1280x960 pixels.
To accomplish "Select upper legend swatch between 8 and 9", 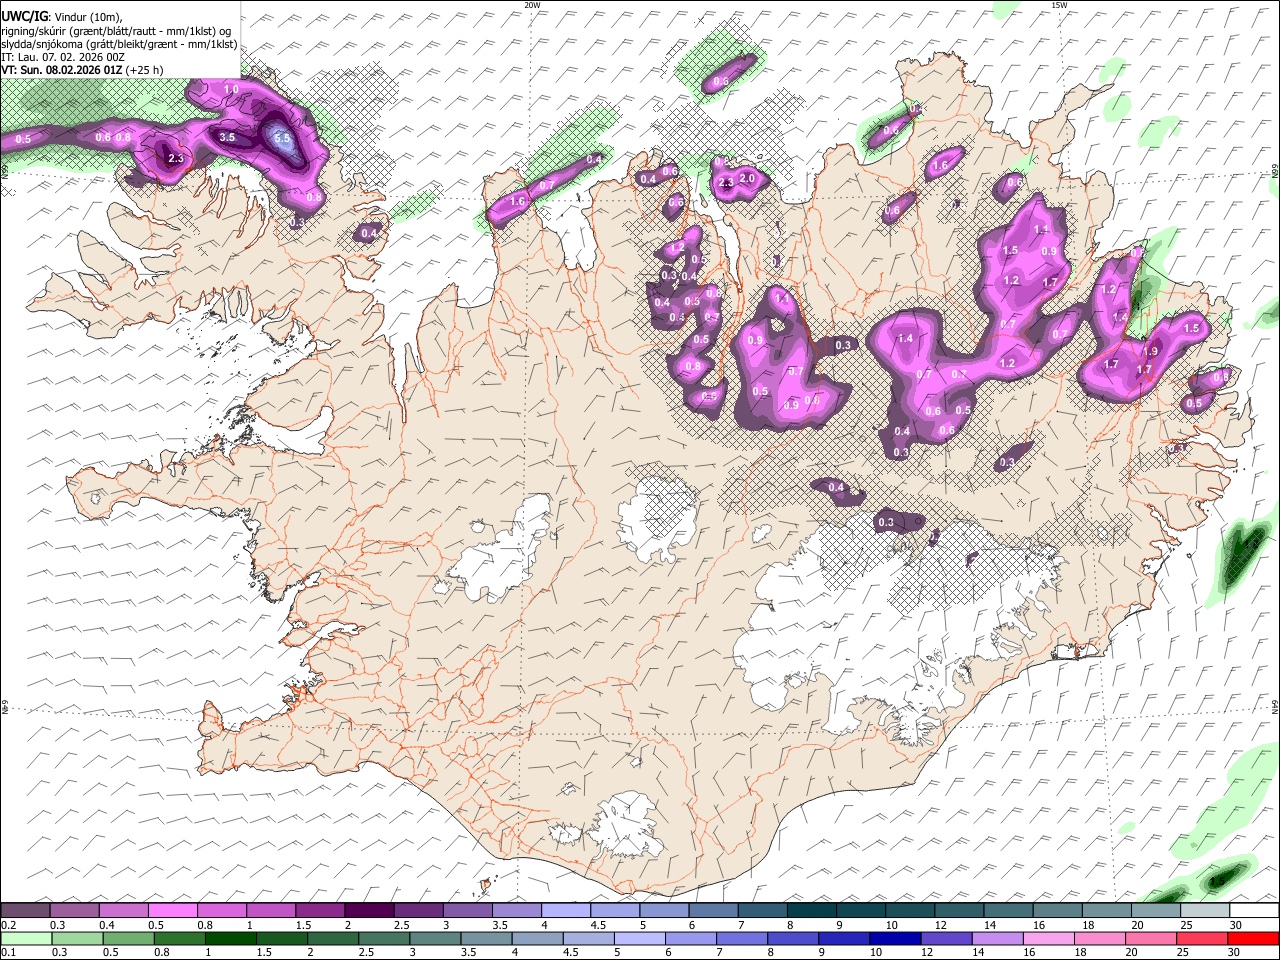I will click(x=810, y=911).
